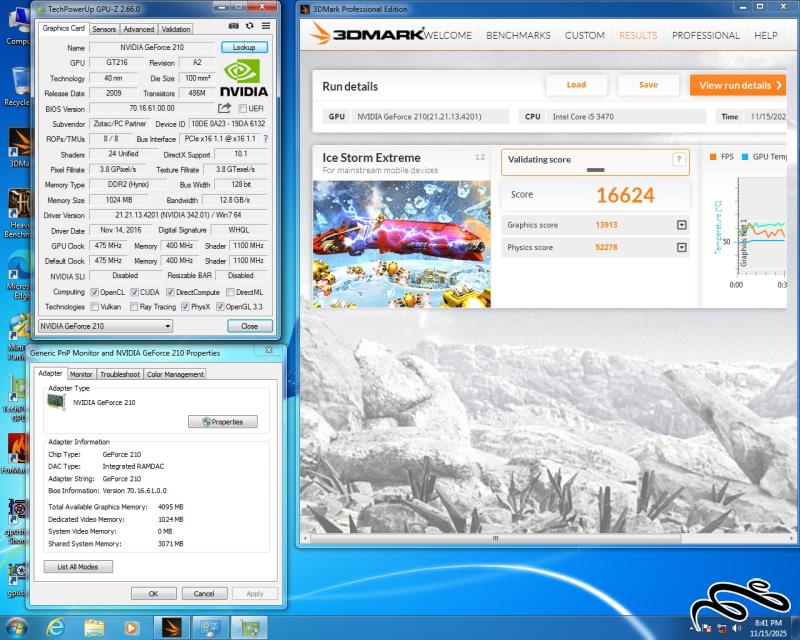Open Internet Explorer from the taskbar
This screenshot has height=640, width=800.
click(56, 627)
